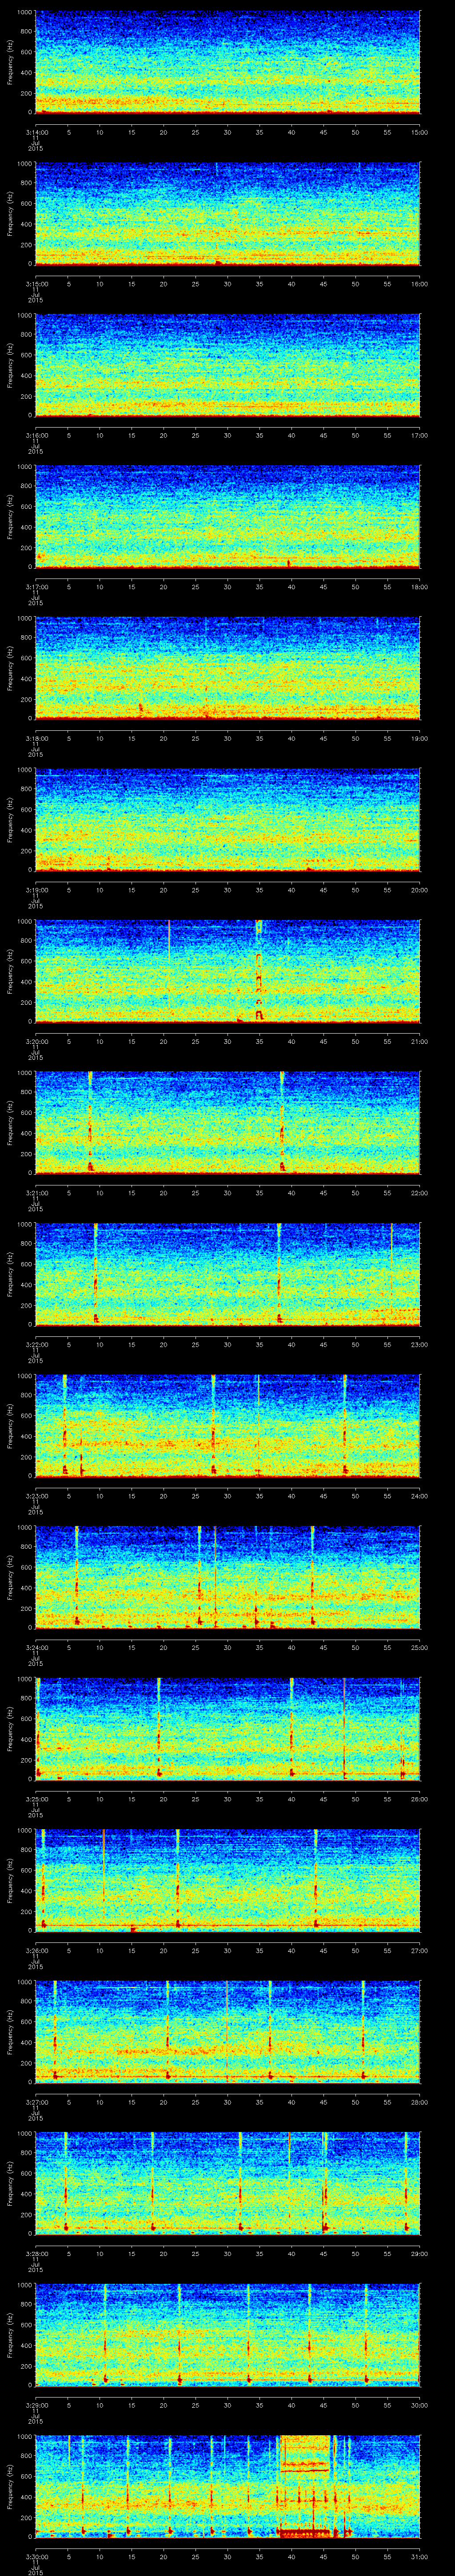Click the 3:21:00 start time label
This screenshot has width=455, height=2576.
coord(37,1192)
